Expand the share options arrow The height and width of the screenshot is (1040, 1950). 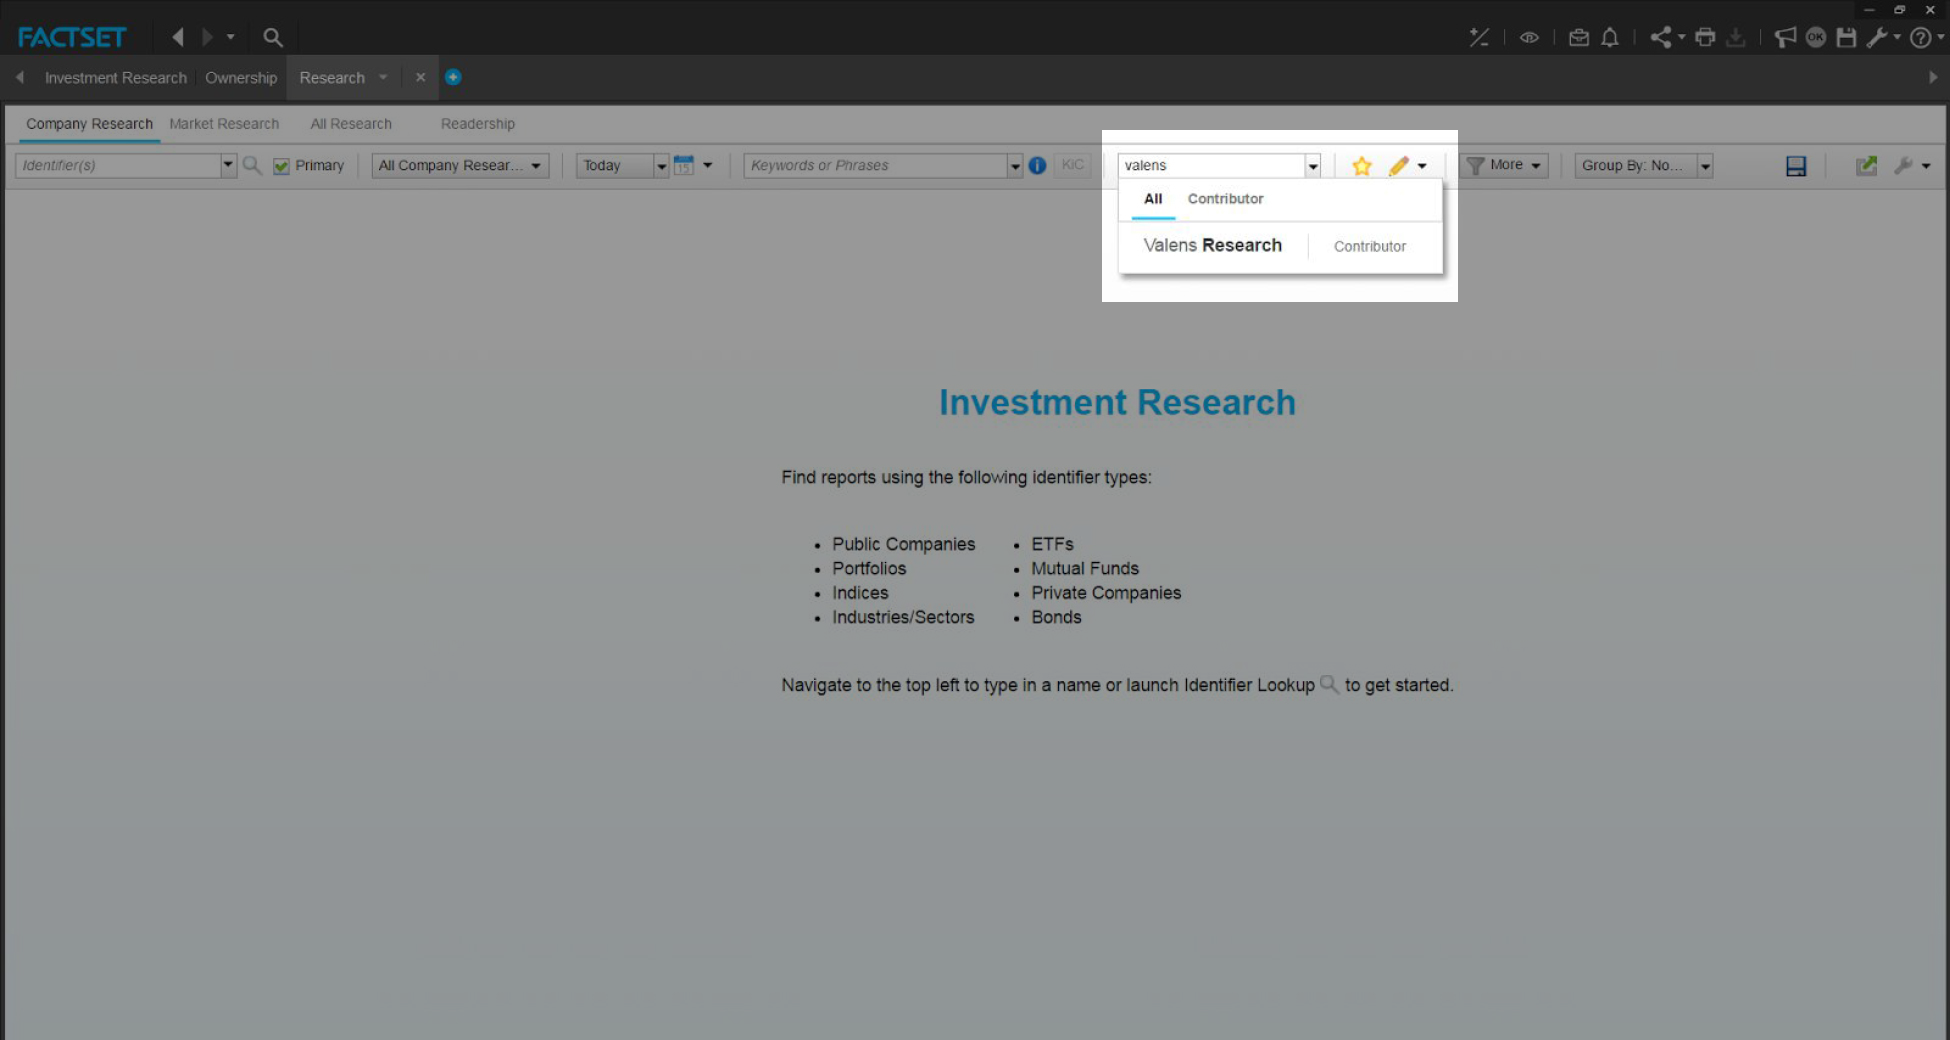click(1681, 37)
